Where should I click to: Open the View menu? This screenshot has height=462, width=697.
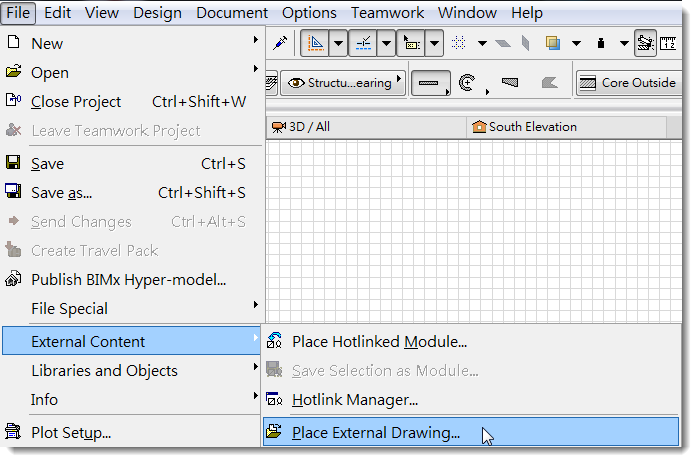(x=102, y=12)
